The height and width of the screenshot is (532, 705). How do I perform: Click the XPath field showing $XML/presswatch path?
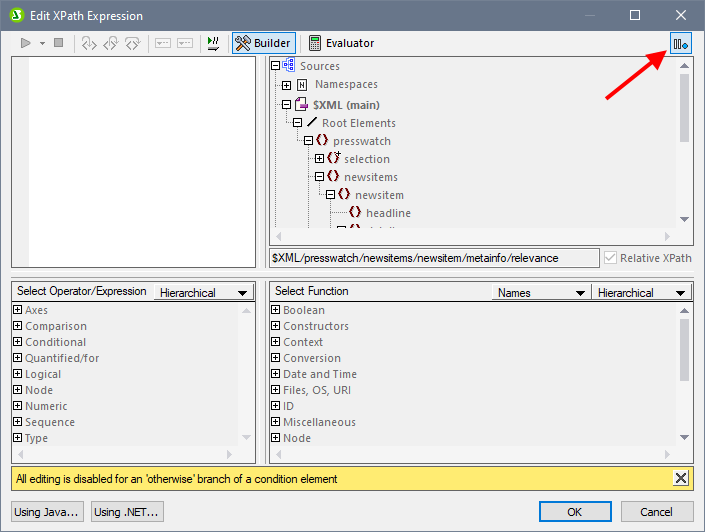click(x=434, y=258)
